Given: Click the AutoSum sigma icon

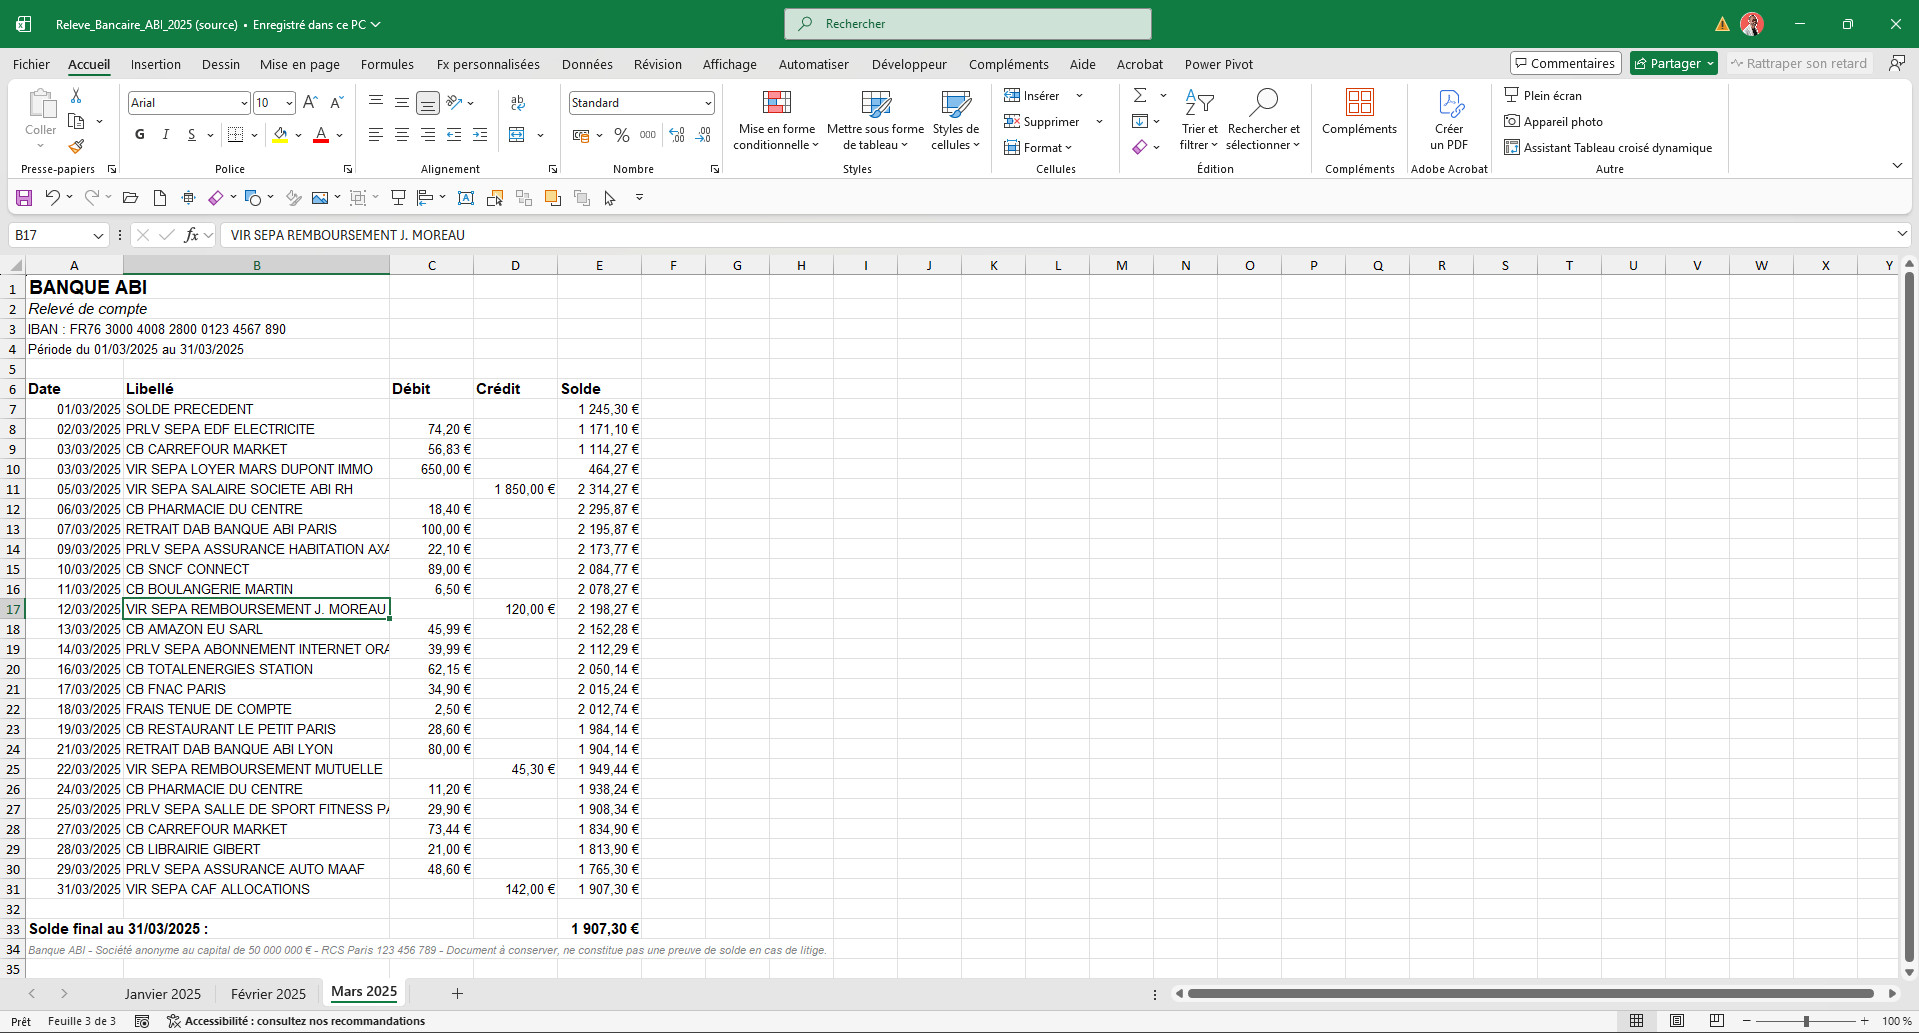Looking at the screenshot, I should (1140, 95).
